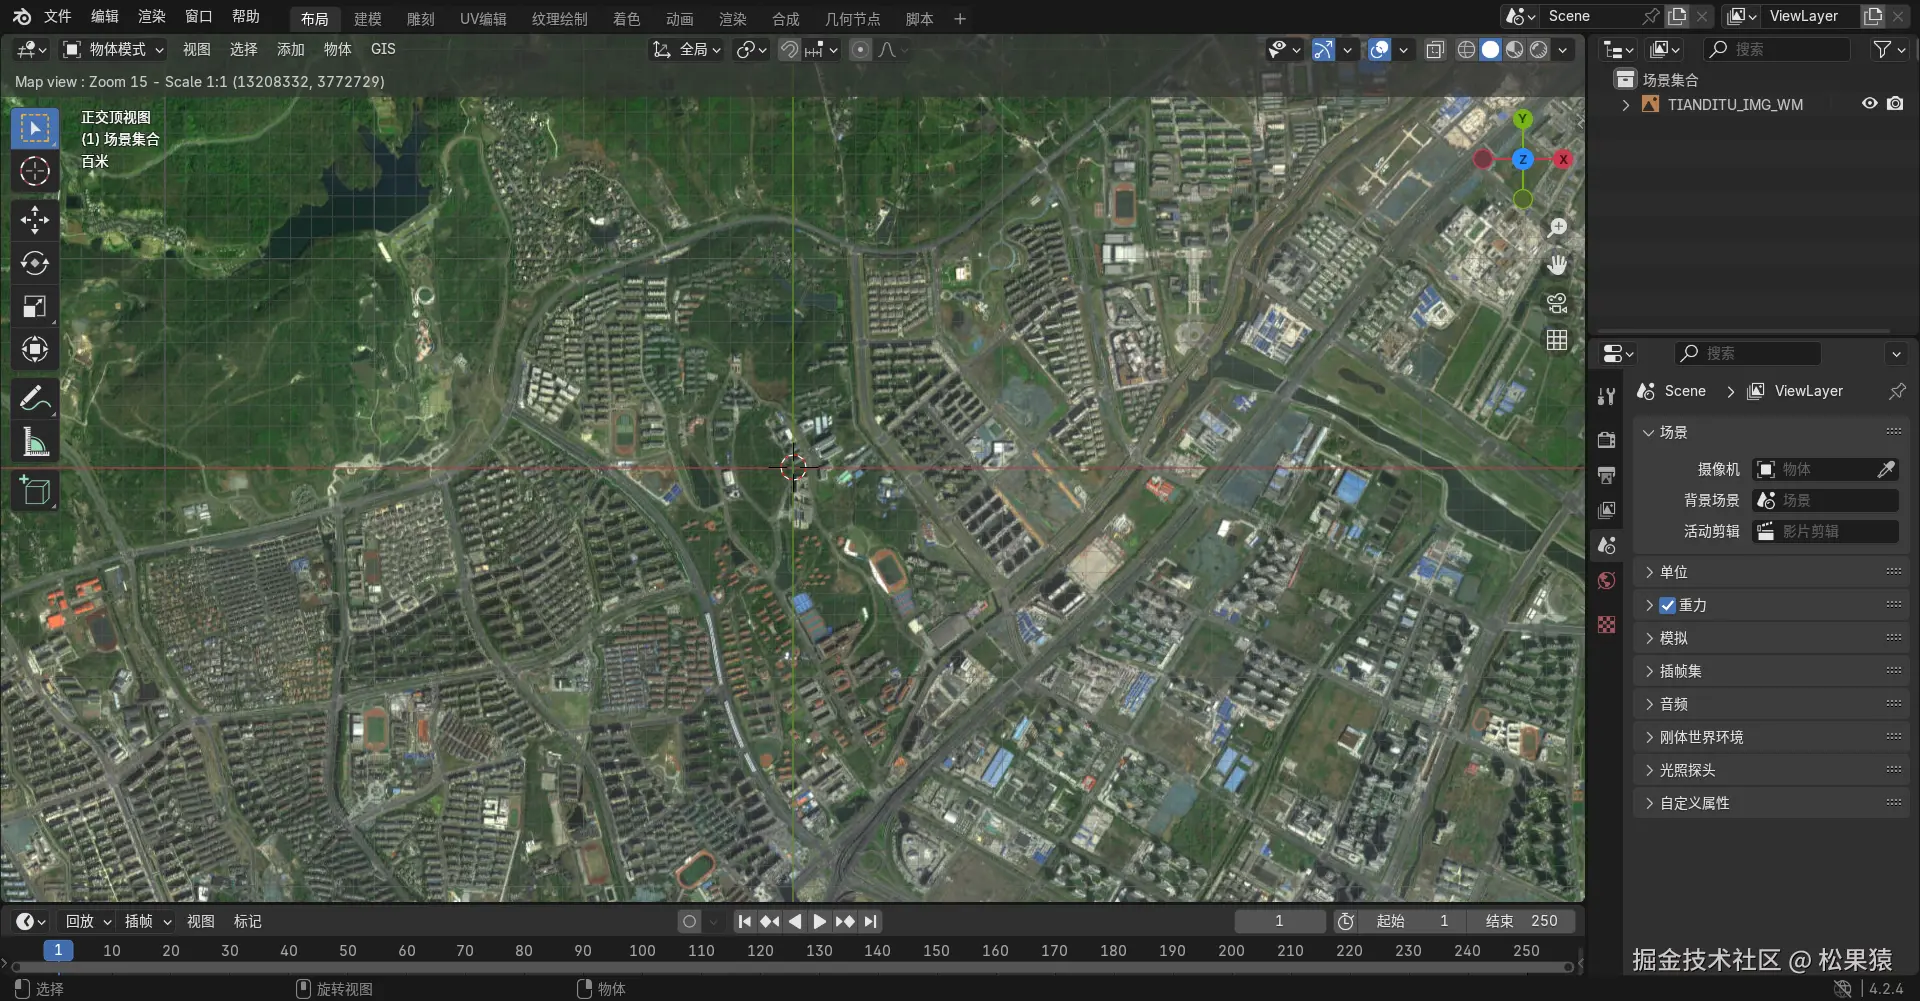
Task: Expand the TIANDITU_IMG_WM collection tree
Action: (1626, 104)
